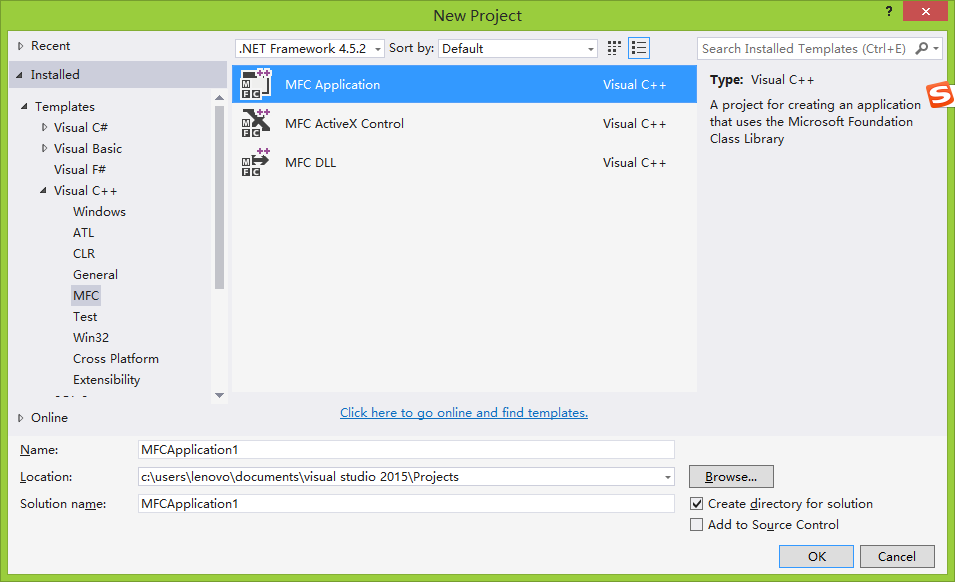Select Visual F# in templates tree

tap(80, 169)
